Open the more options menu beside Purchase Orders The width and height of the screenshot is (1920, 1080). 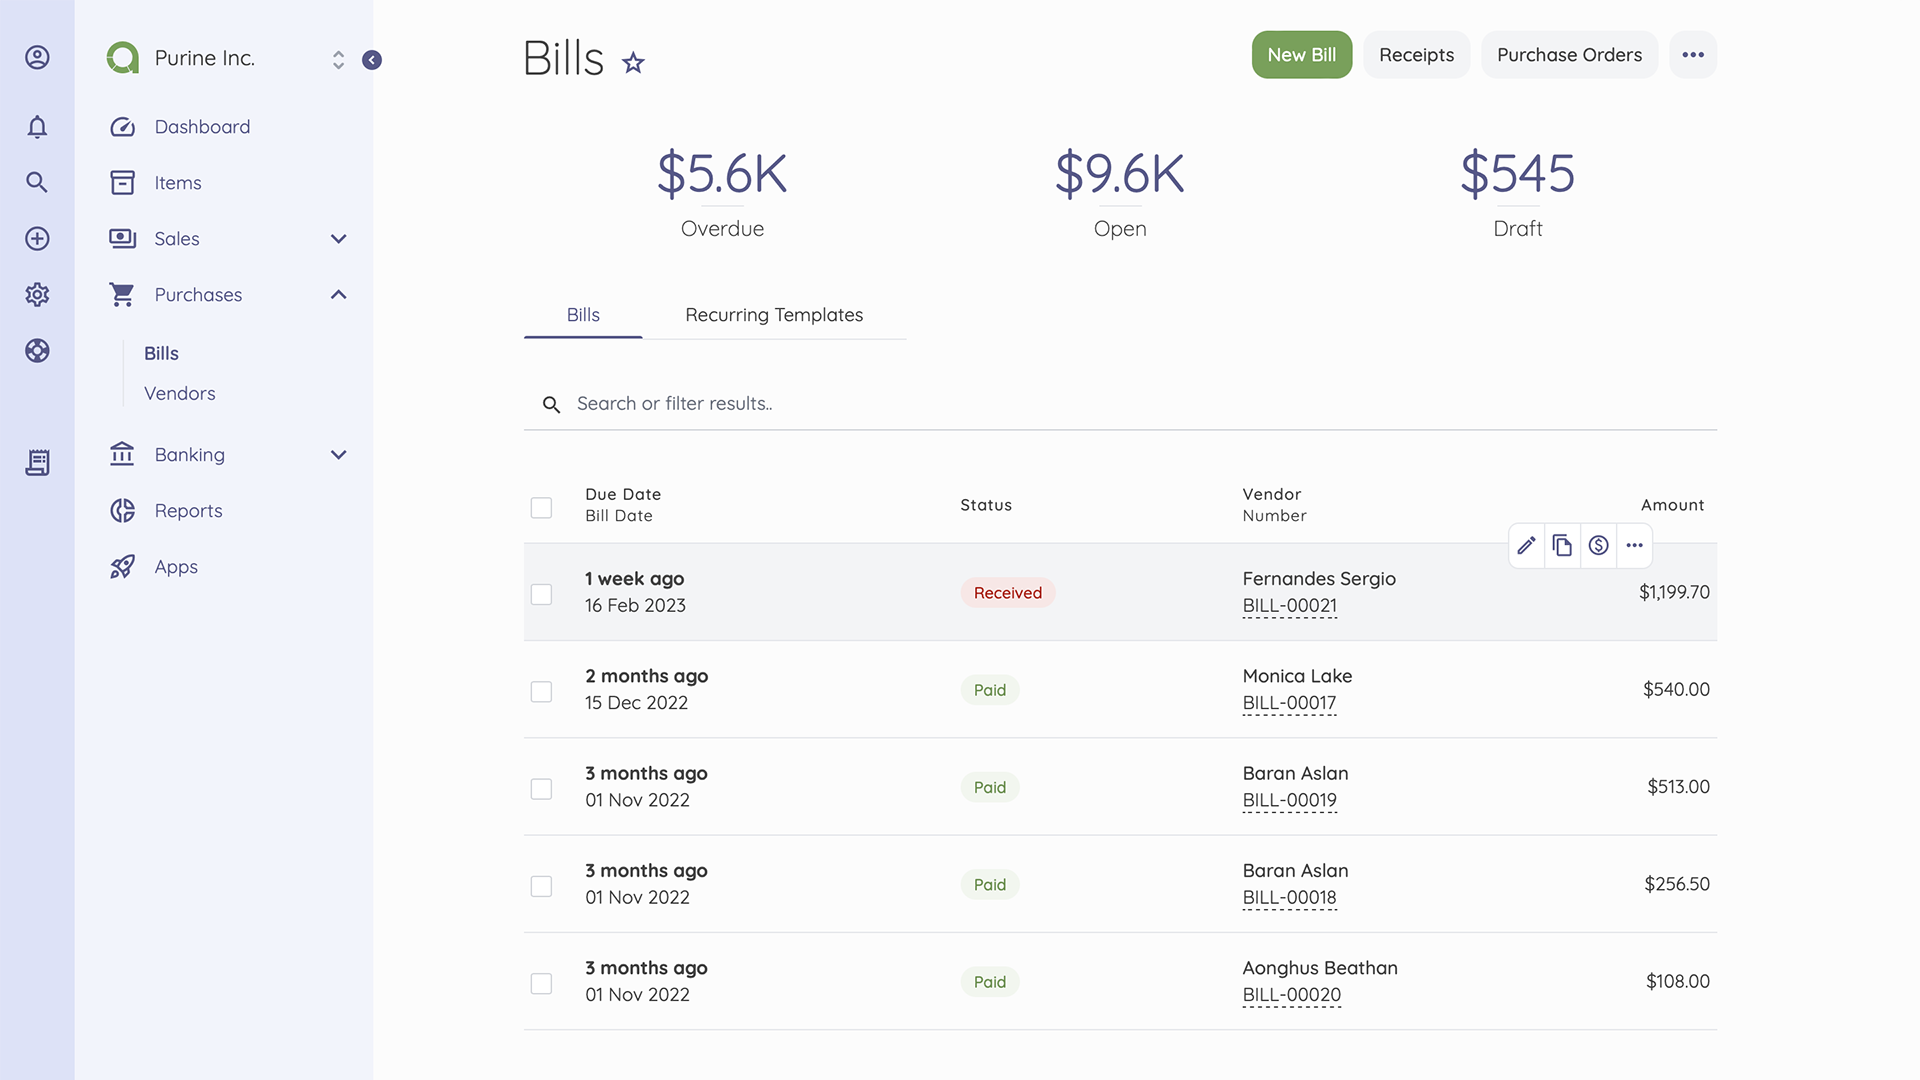pyautogui.click(x=1693, y=55)
